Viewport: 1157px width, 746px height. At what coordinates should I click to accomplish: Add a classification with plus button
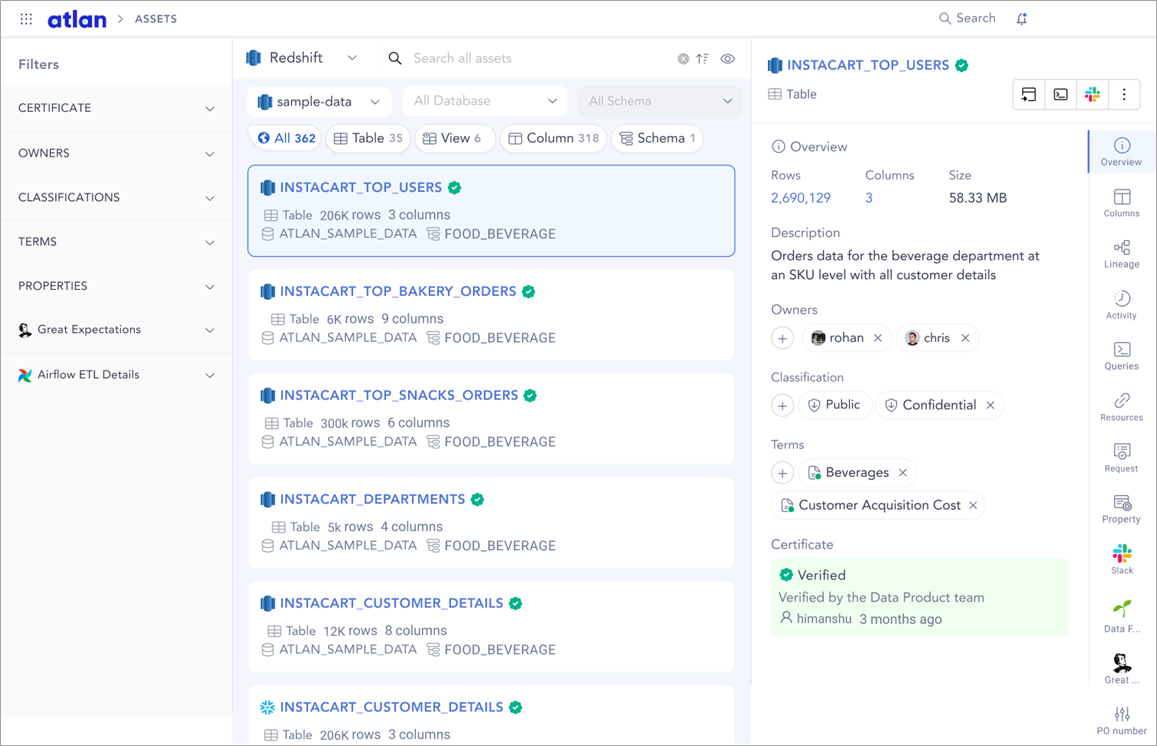(783, 405)
